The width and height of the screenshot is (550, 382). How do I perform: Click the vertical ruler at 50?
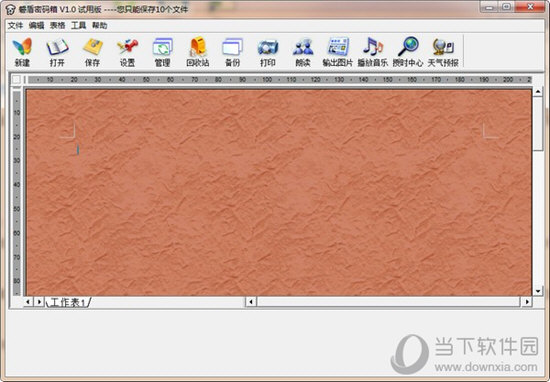click(x=16, y=209)
